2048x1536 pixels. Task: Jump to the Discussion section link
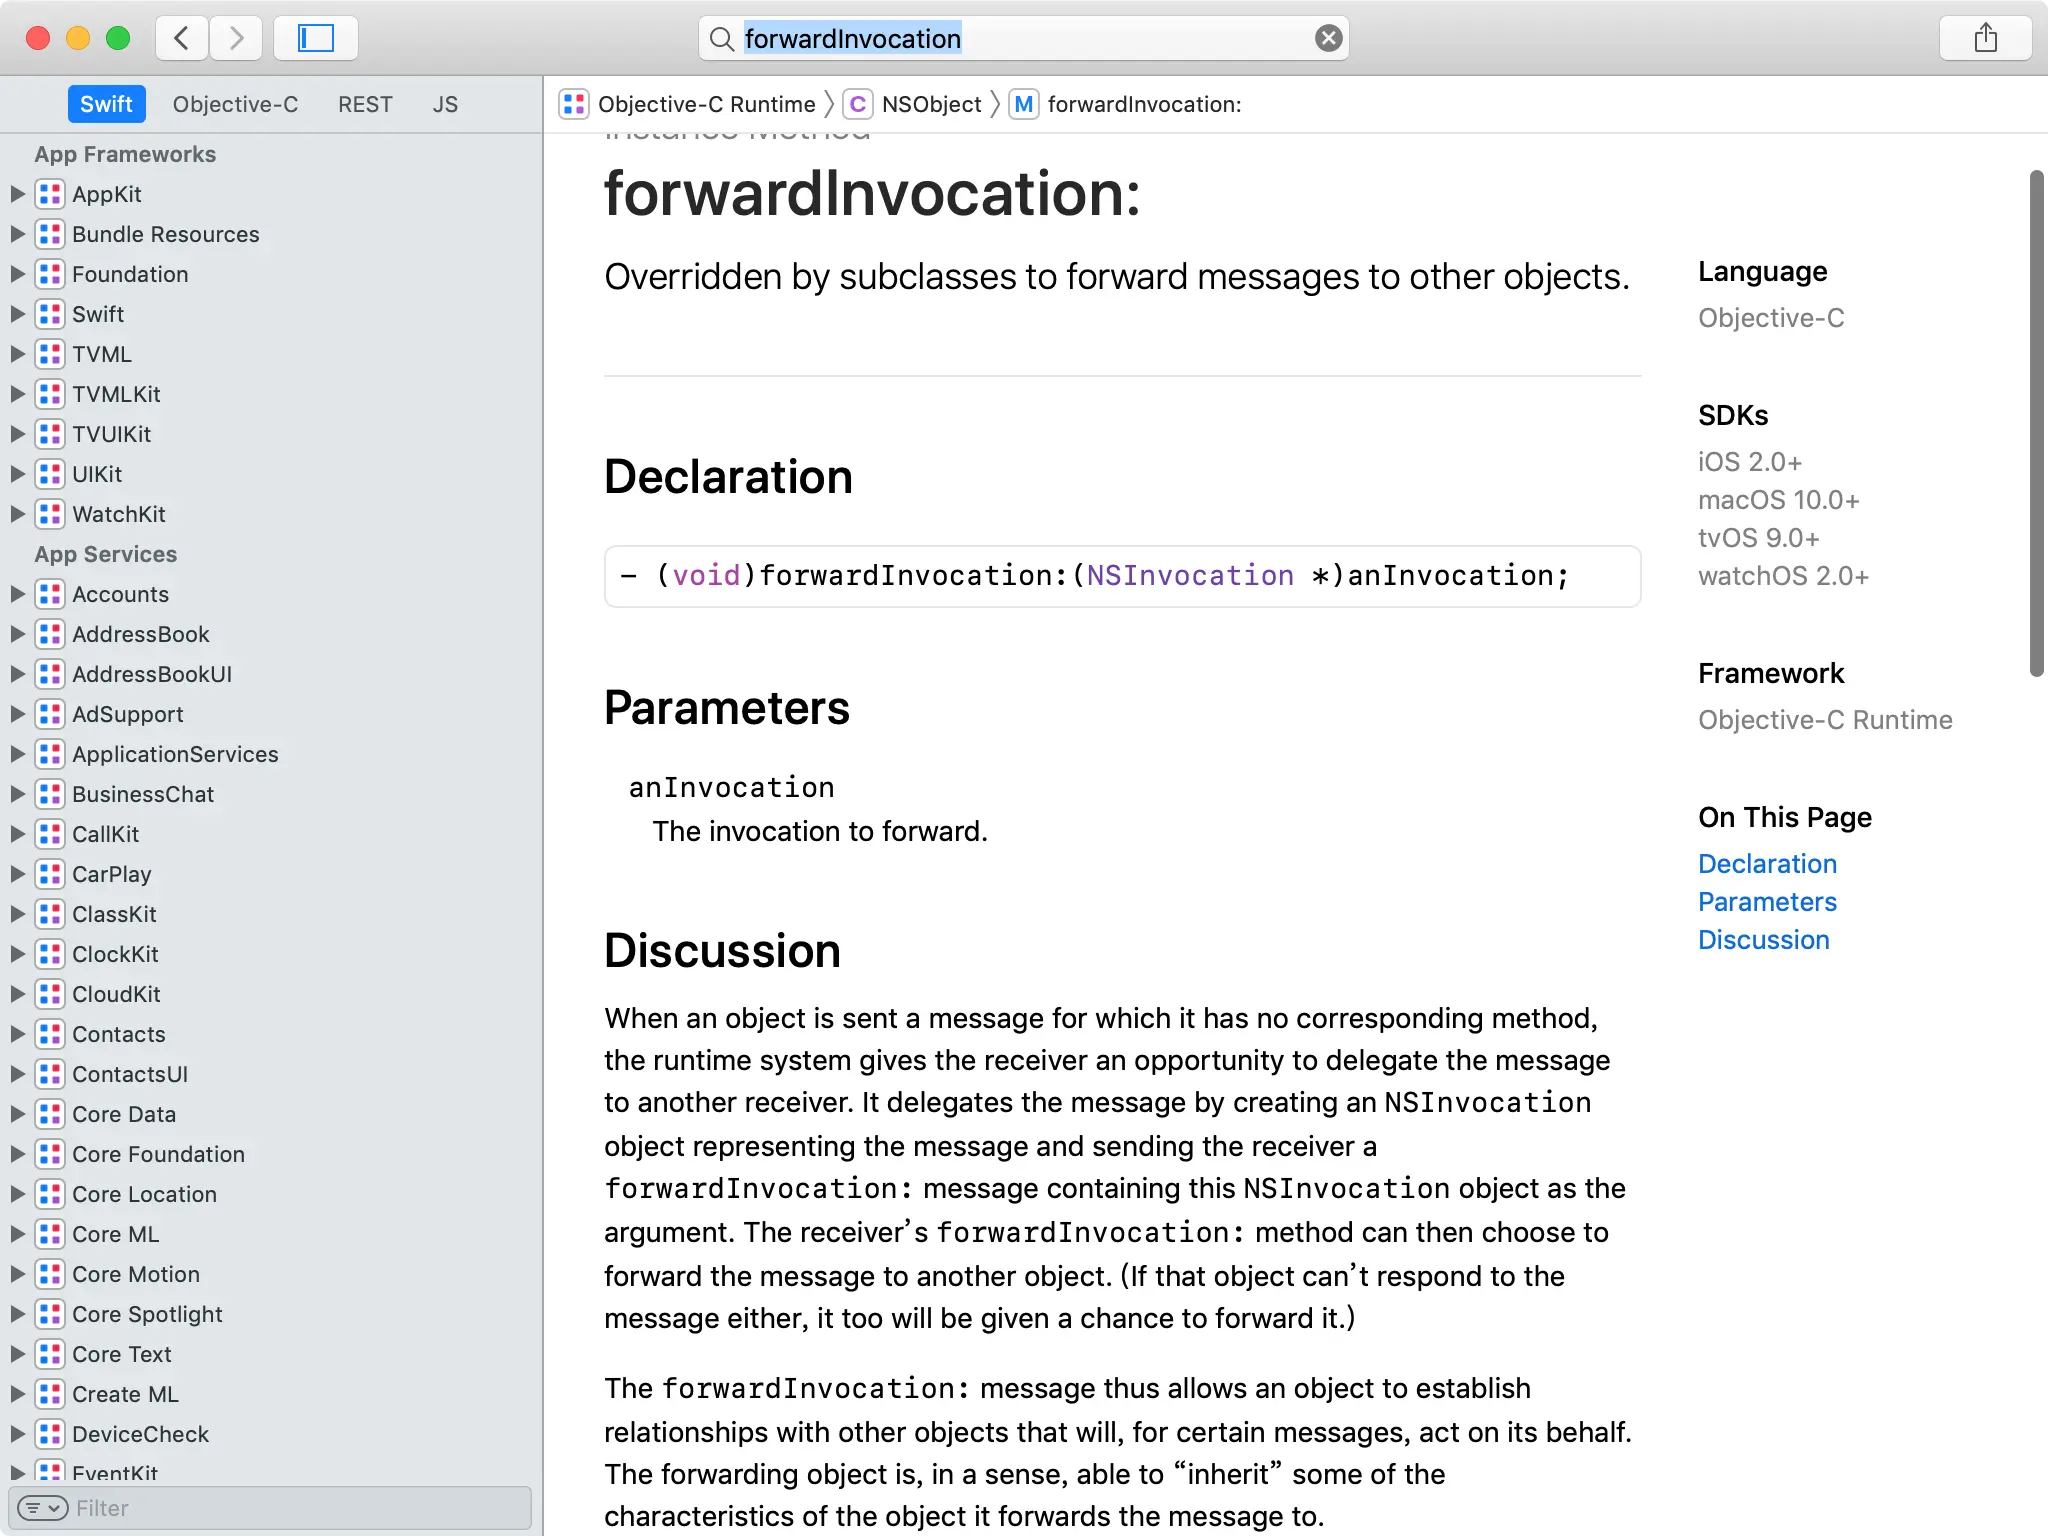tap(1763, 940)
